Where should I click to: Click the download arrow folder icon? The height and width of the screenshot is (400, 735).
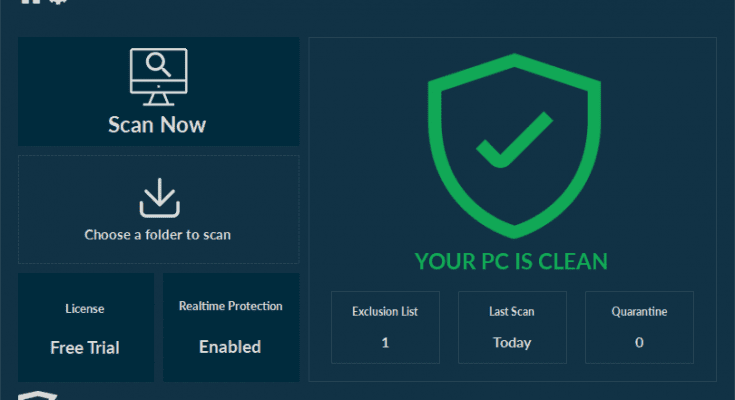click(x=158, y=198)
